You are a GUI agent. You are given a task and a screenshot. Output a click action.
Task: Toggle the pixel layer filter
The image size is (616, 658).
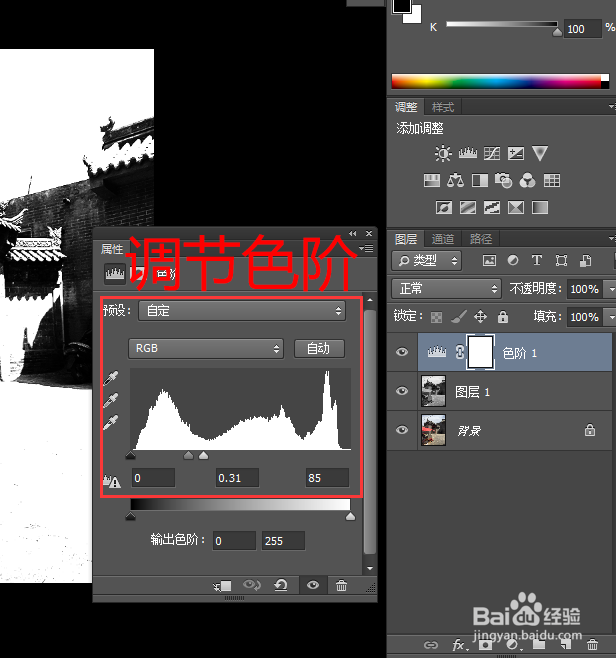[489, 261]
